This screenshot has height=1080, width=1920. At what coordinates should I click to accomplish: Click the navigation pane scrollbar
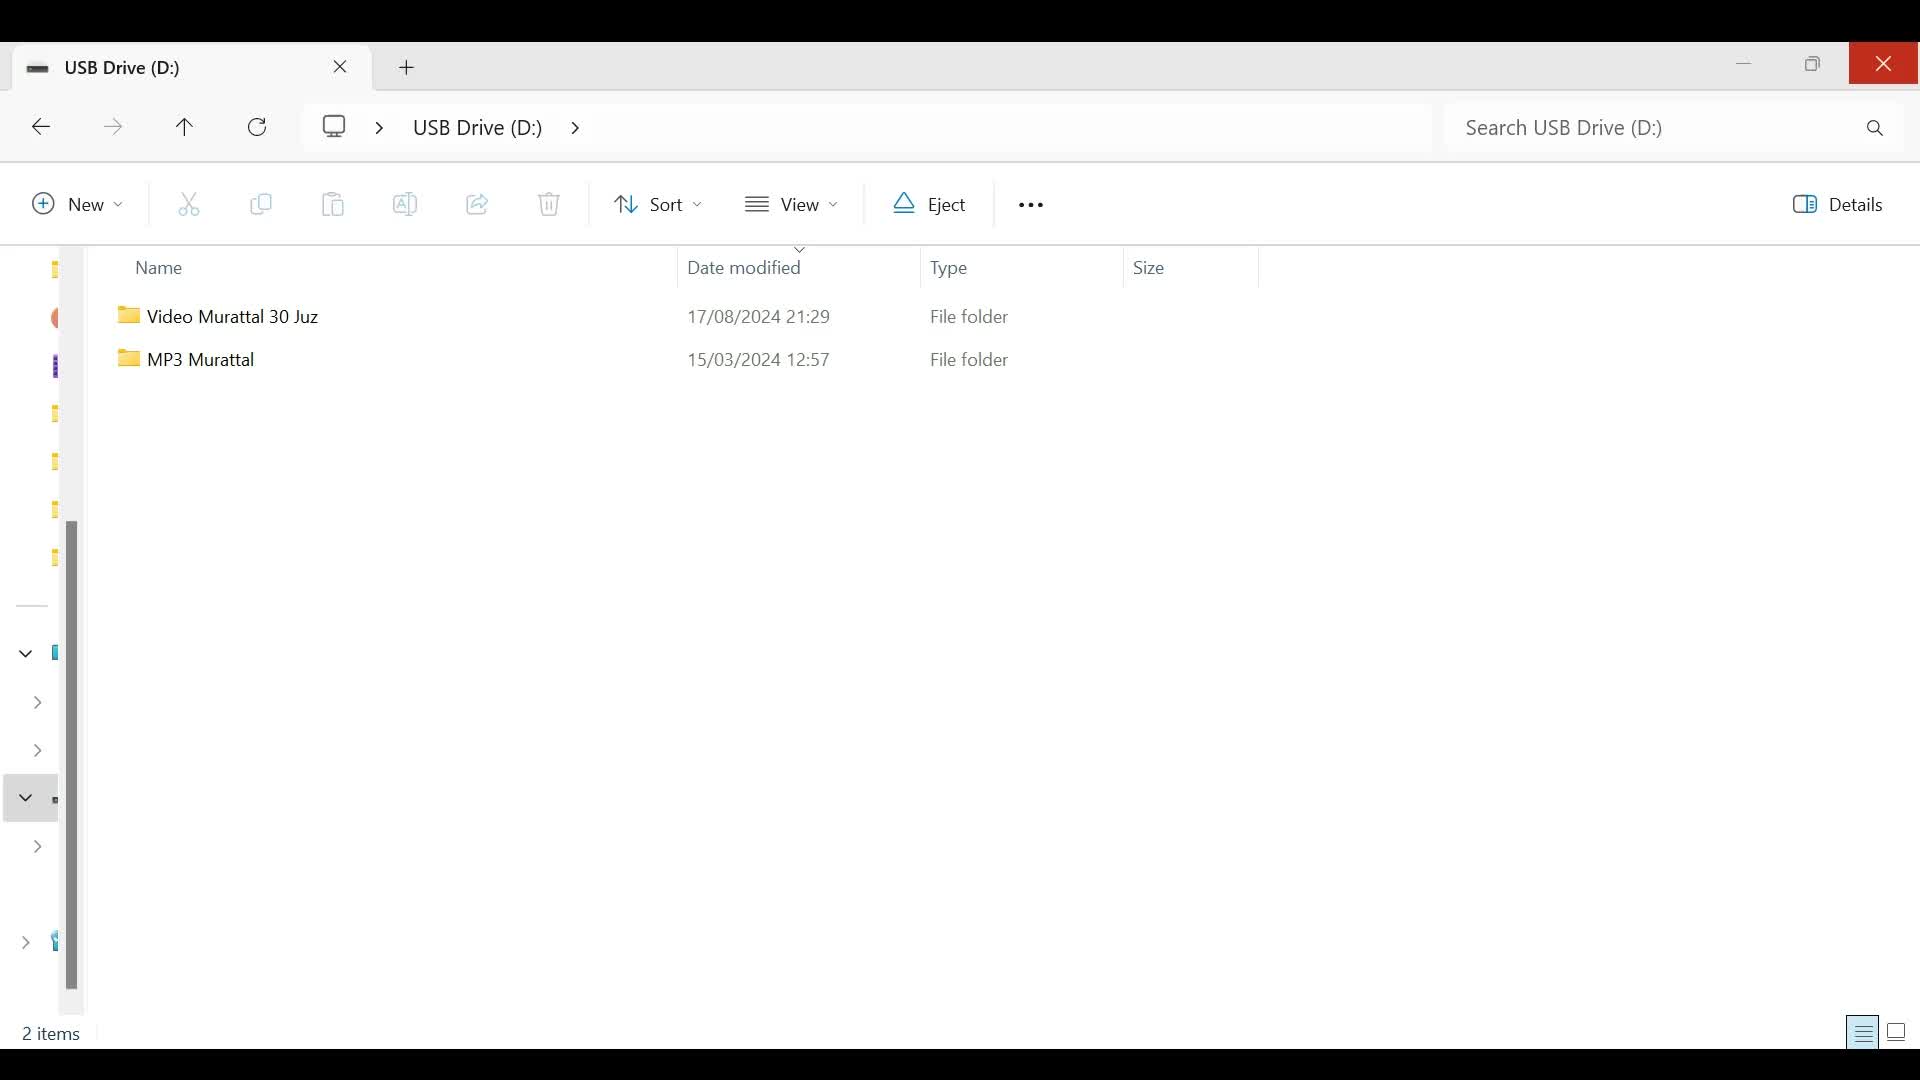click(x=72, y=755)
